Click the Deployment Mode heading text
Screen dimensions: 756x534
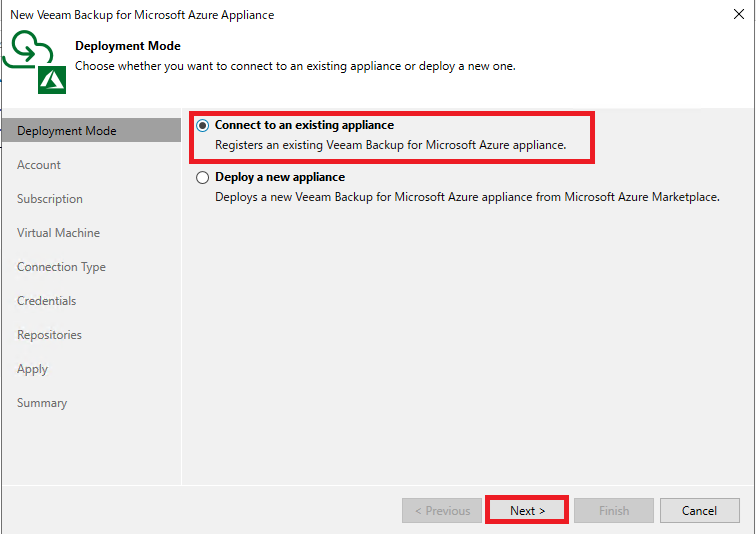pos(128,46)
